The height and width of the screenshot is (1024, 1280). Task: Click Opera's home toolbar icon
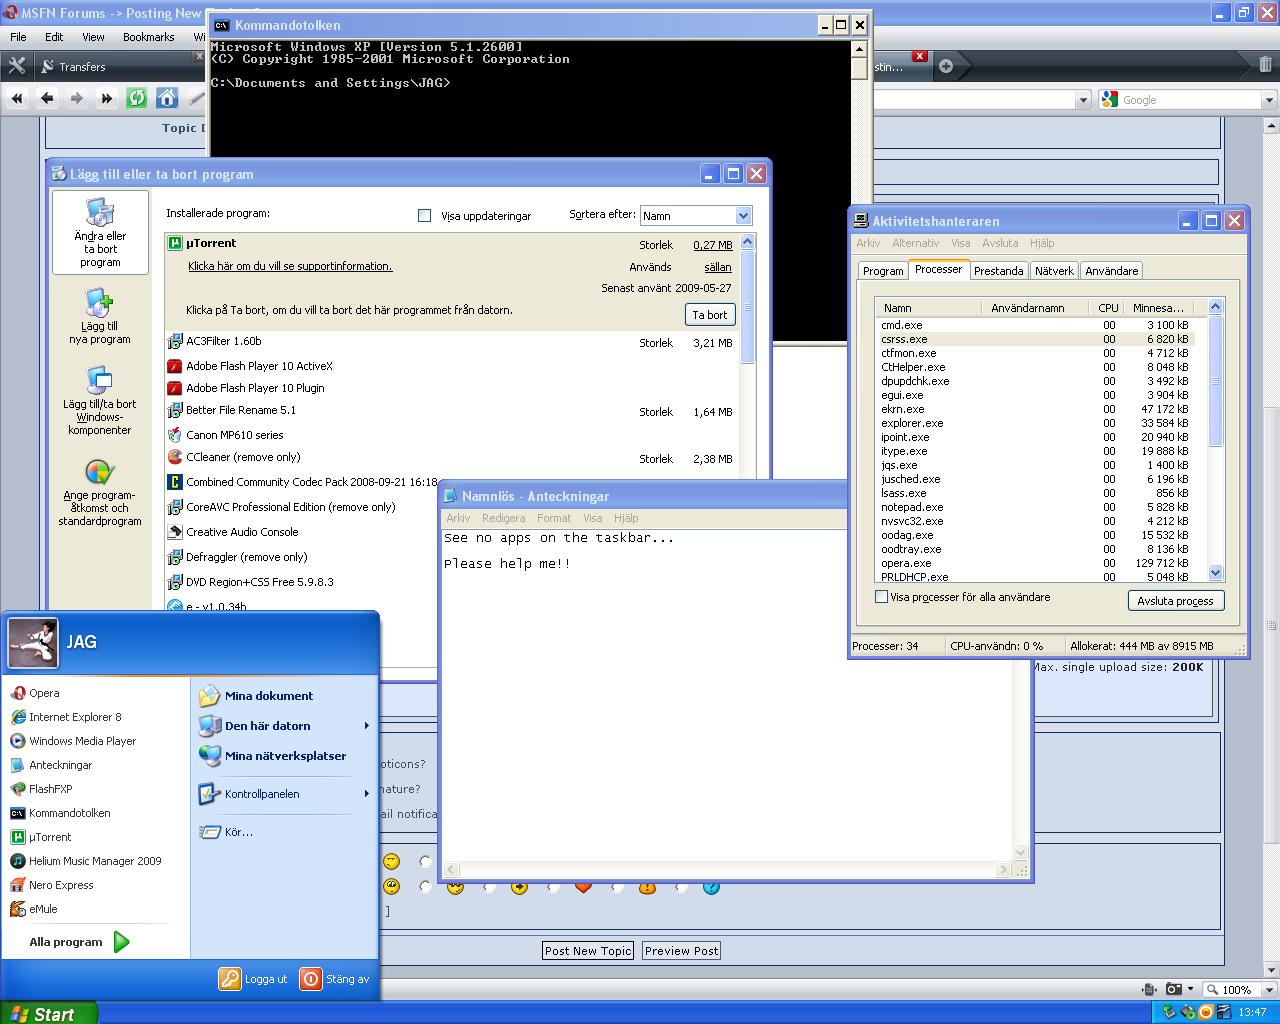pyautogui.click(x=167, y=98)
